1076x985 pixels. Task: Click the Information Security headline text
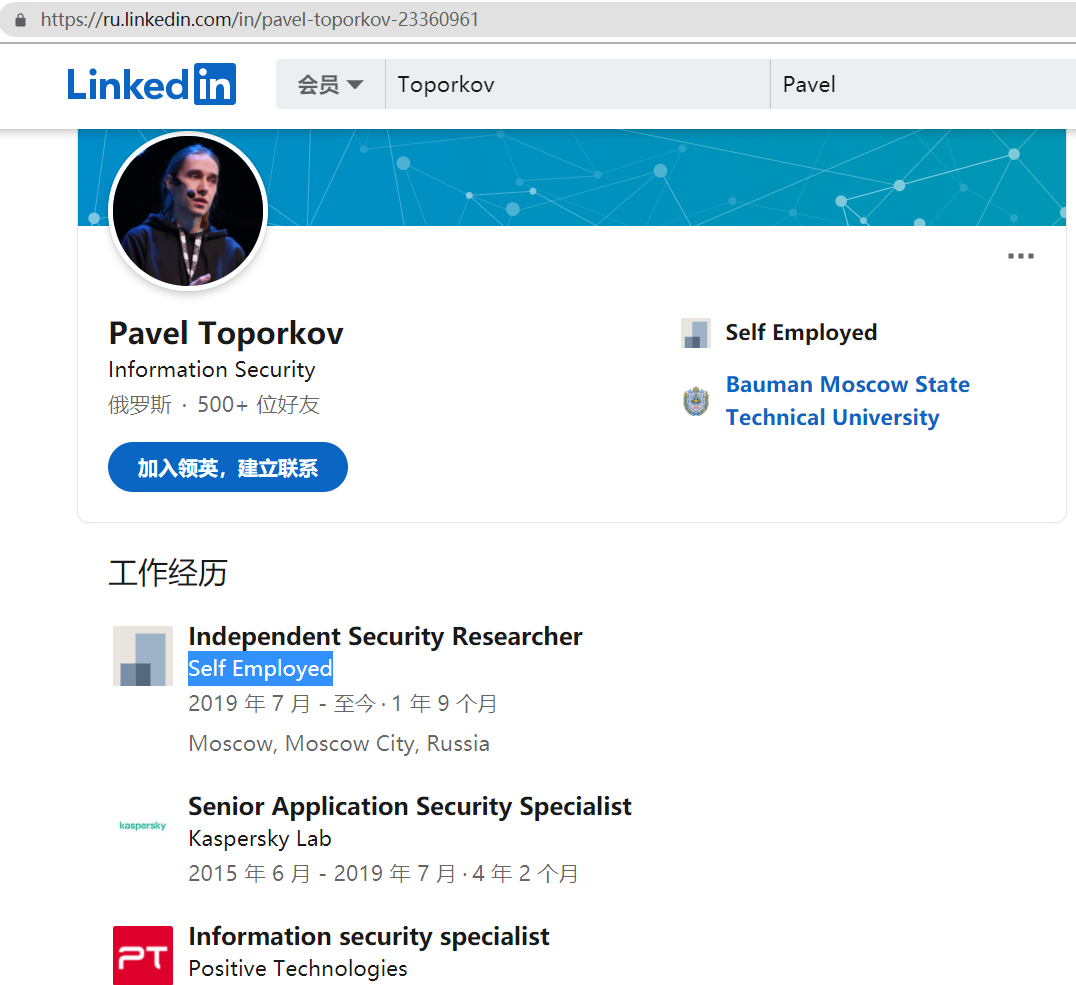point(211,370)
